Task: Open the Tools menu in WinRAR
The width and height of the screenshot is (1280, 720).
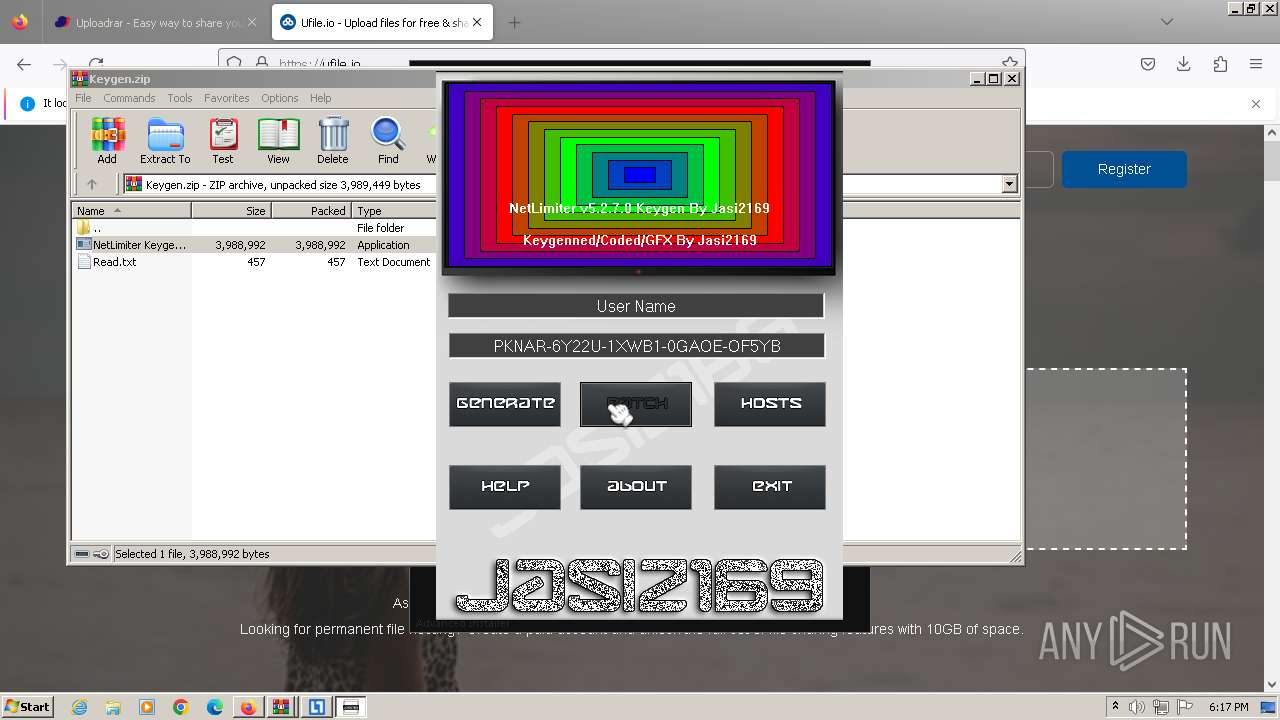Action: click(x=180, y=98)
